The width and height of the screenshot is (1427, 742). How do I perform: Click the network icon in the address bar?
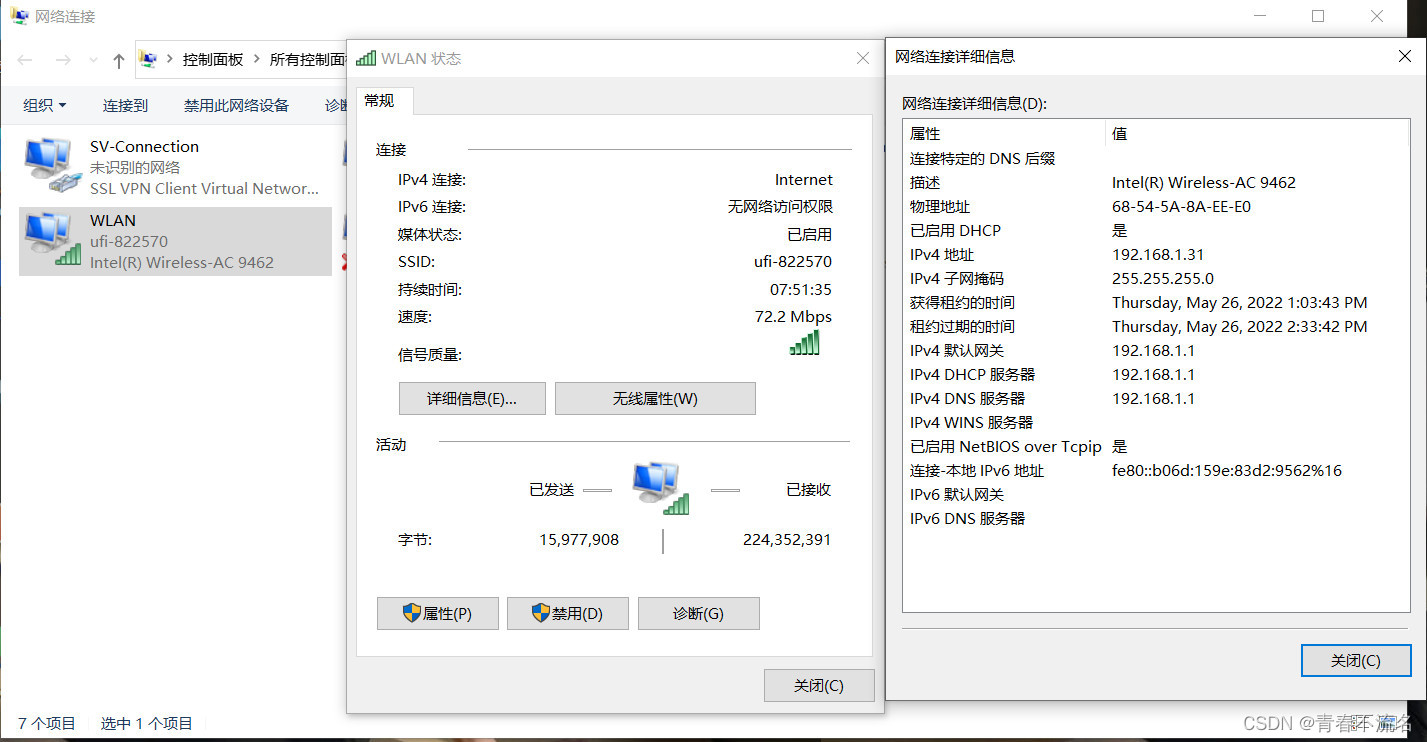147,59
